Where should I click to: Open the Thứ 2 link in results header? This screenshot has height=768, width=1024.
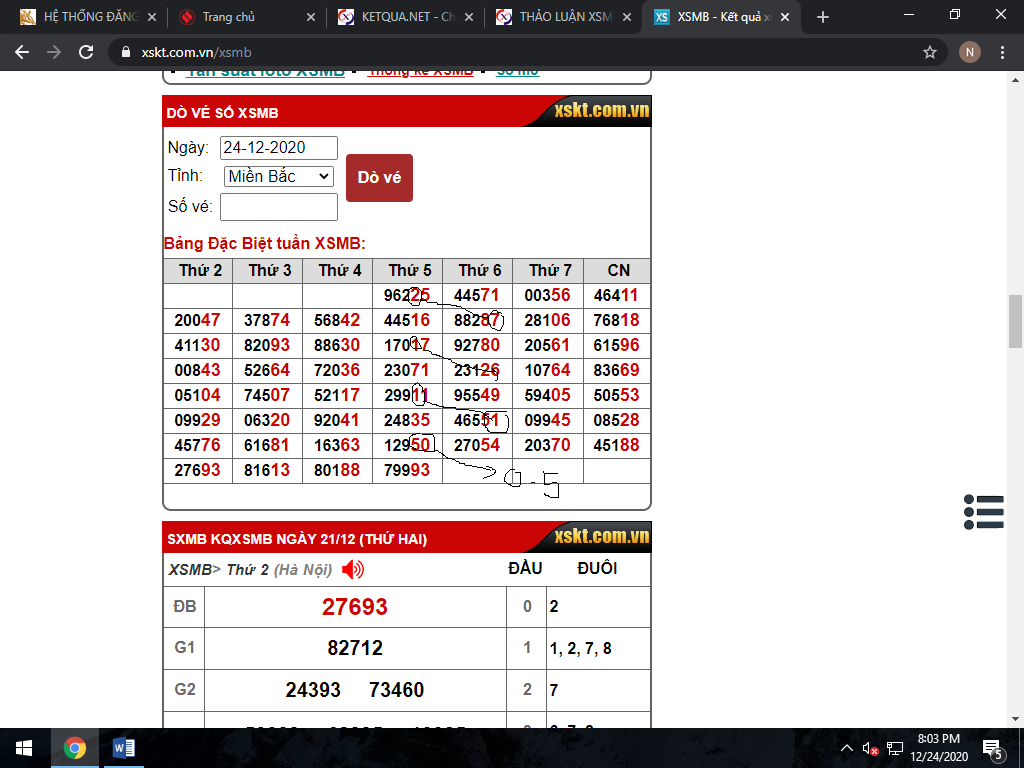pos(246,570)
